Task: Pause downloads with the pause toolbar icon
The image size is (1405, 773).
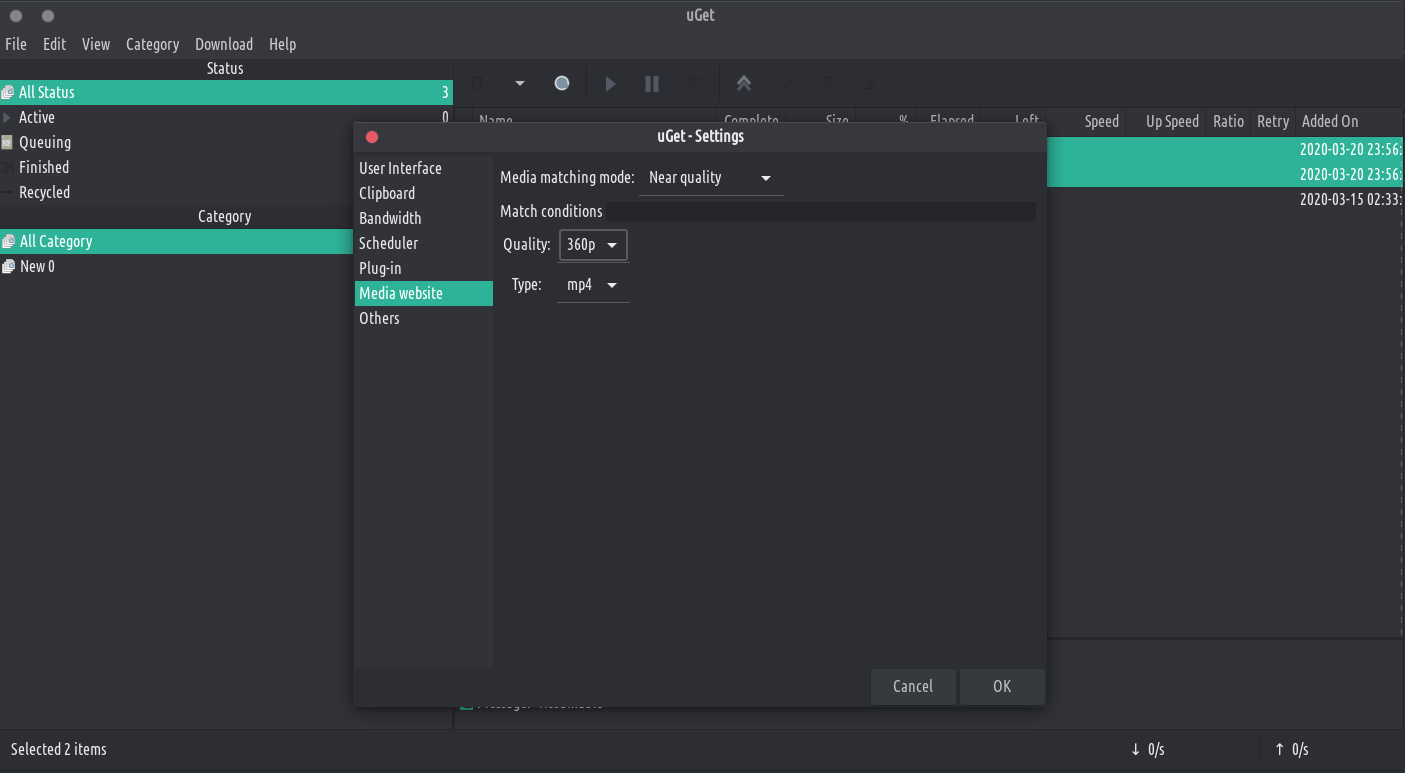Action: click(x=652, y=84)
